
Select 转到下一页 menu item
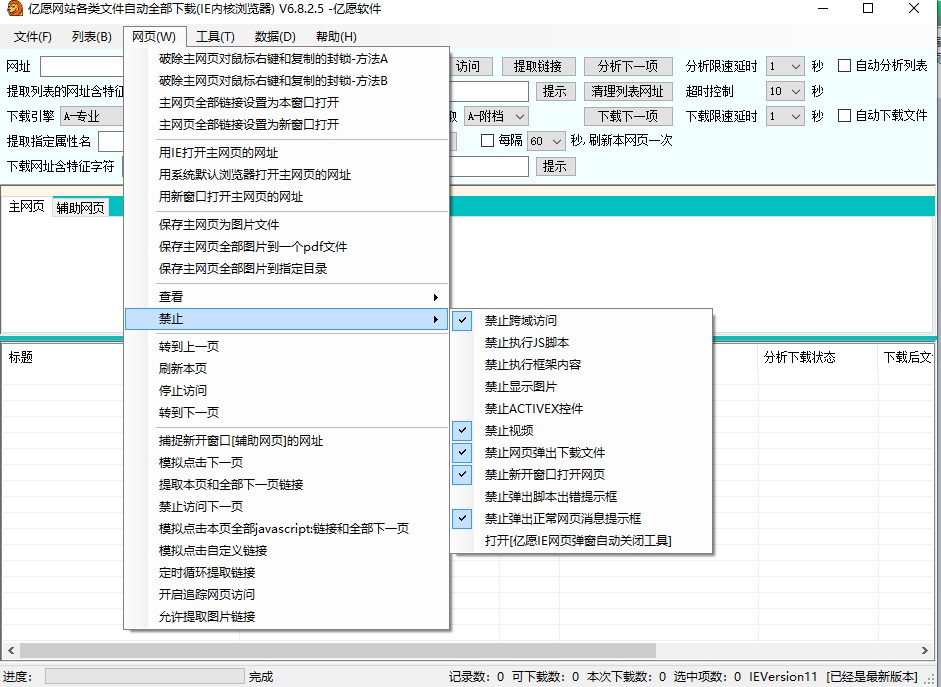[x=287, y=413]
